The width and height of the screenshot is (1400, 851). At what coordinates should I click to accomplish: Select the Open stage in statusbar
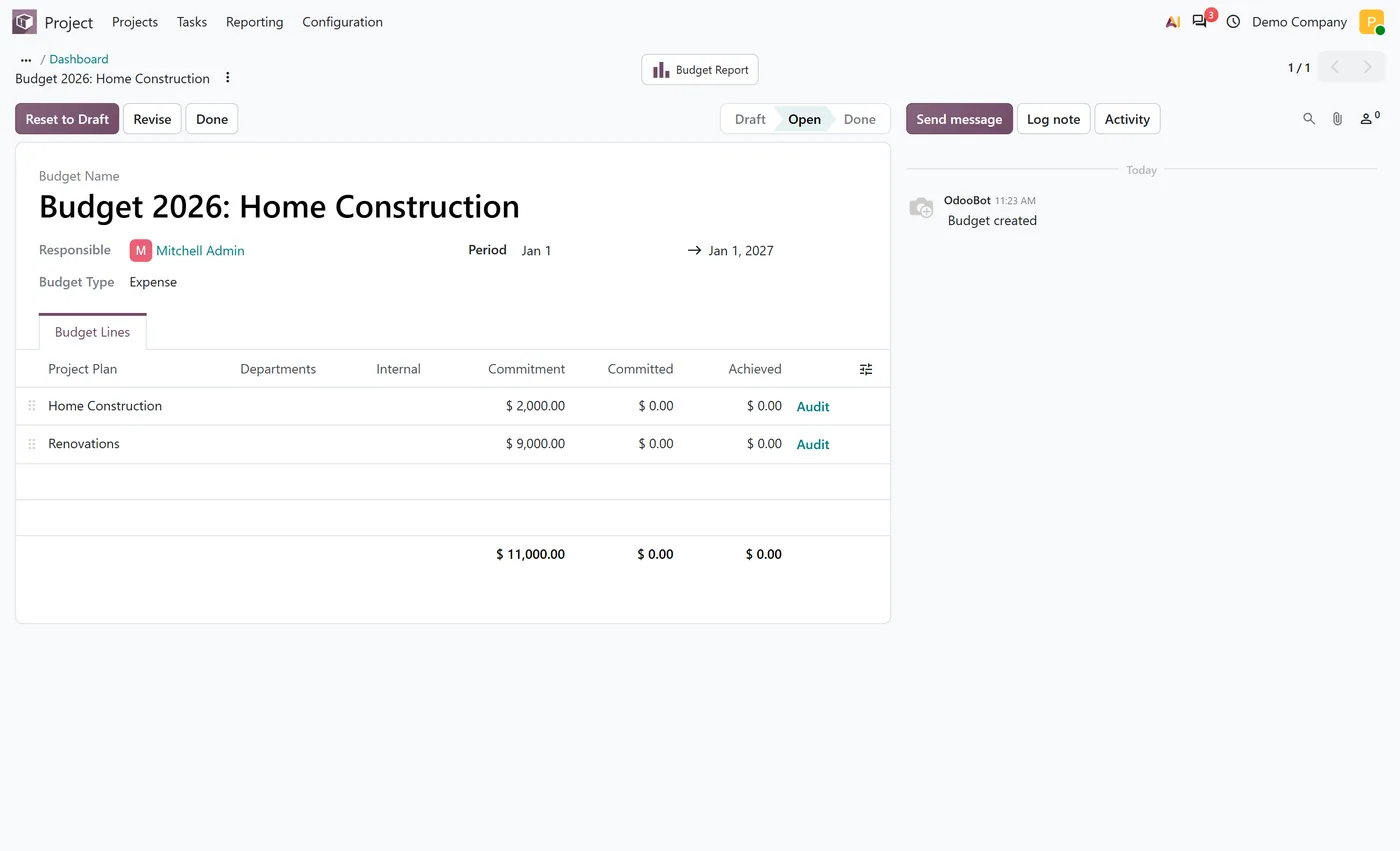pyautogui.click(x=804, y=119)
